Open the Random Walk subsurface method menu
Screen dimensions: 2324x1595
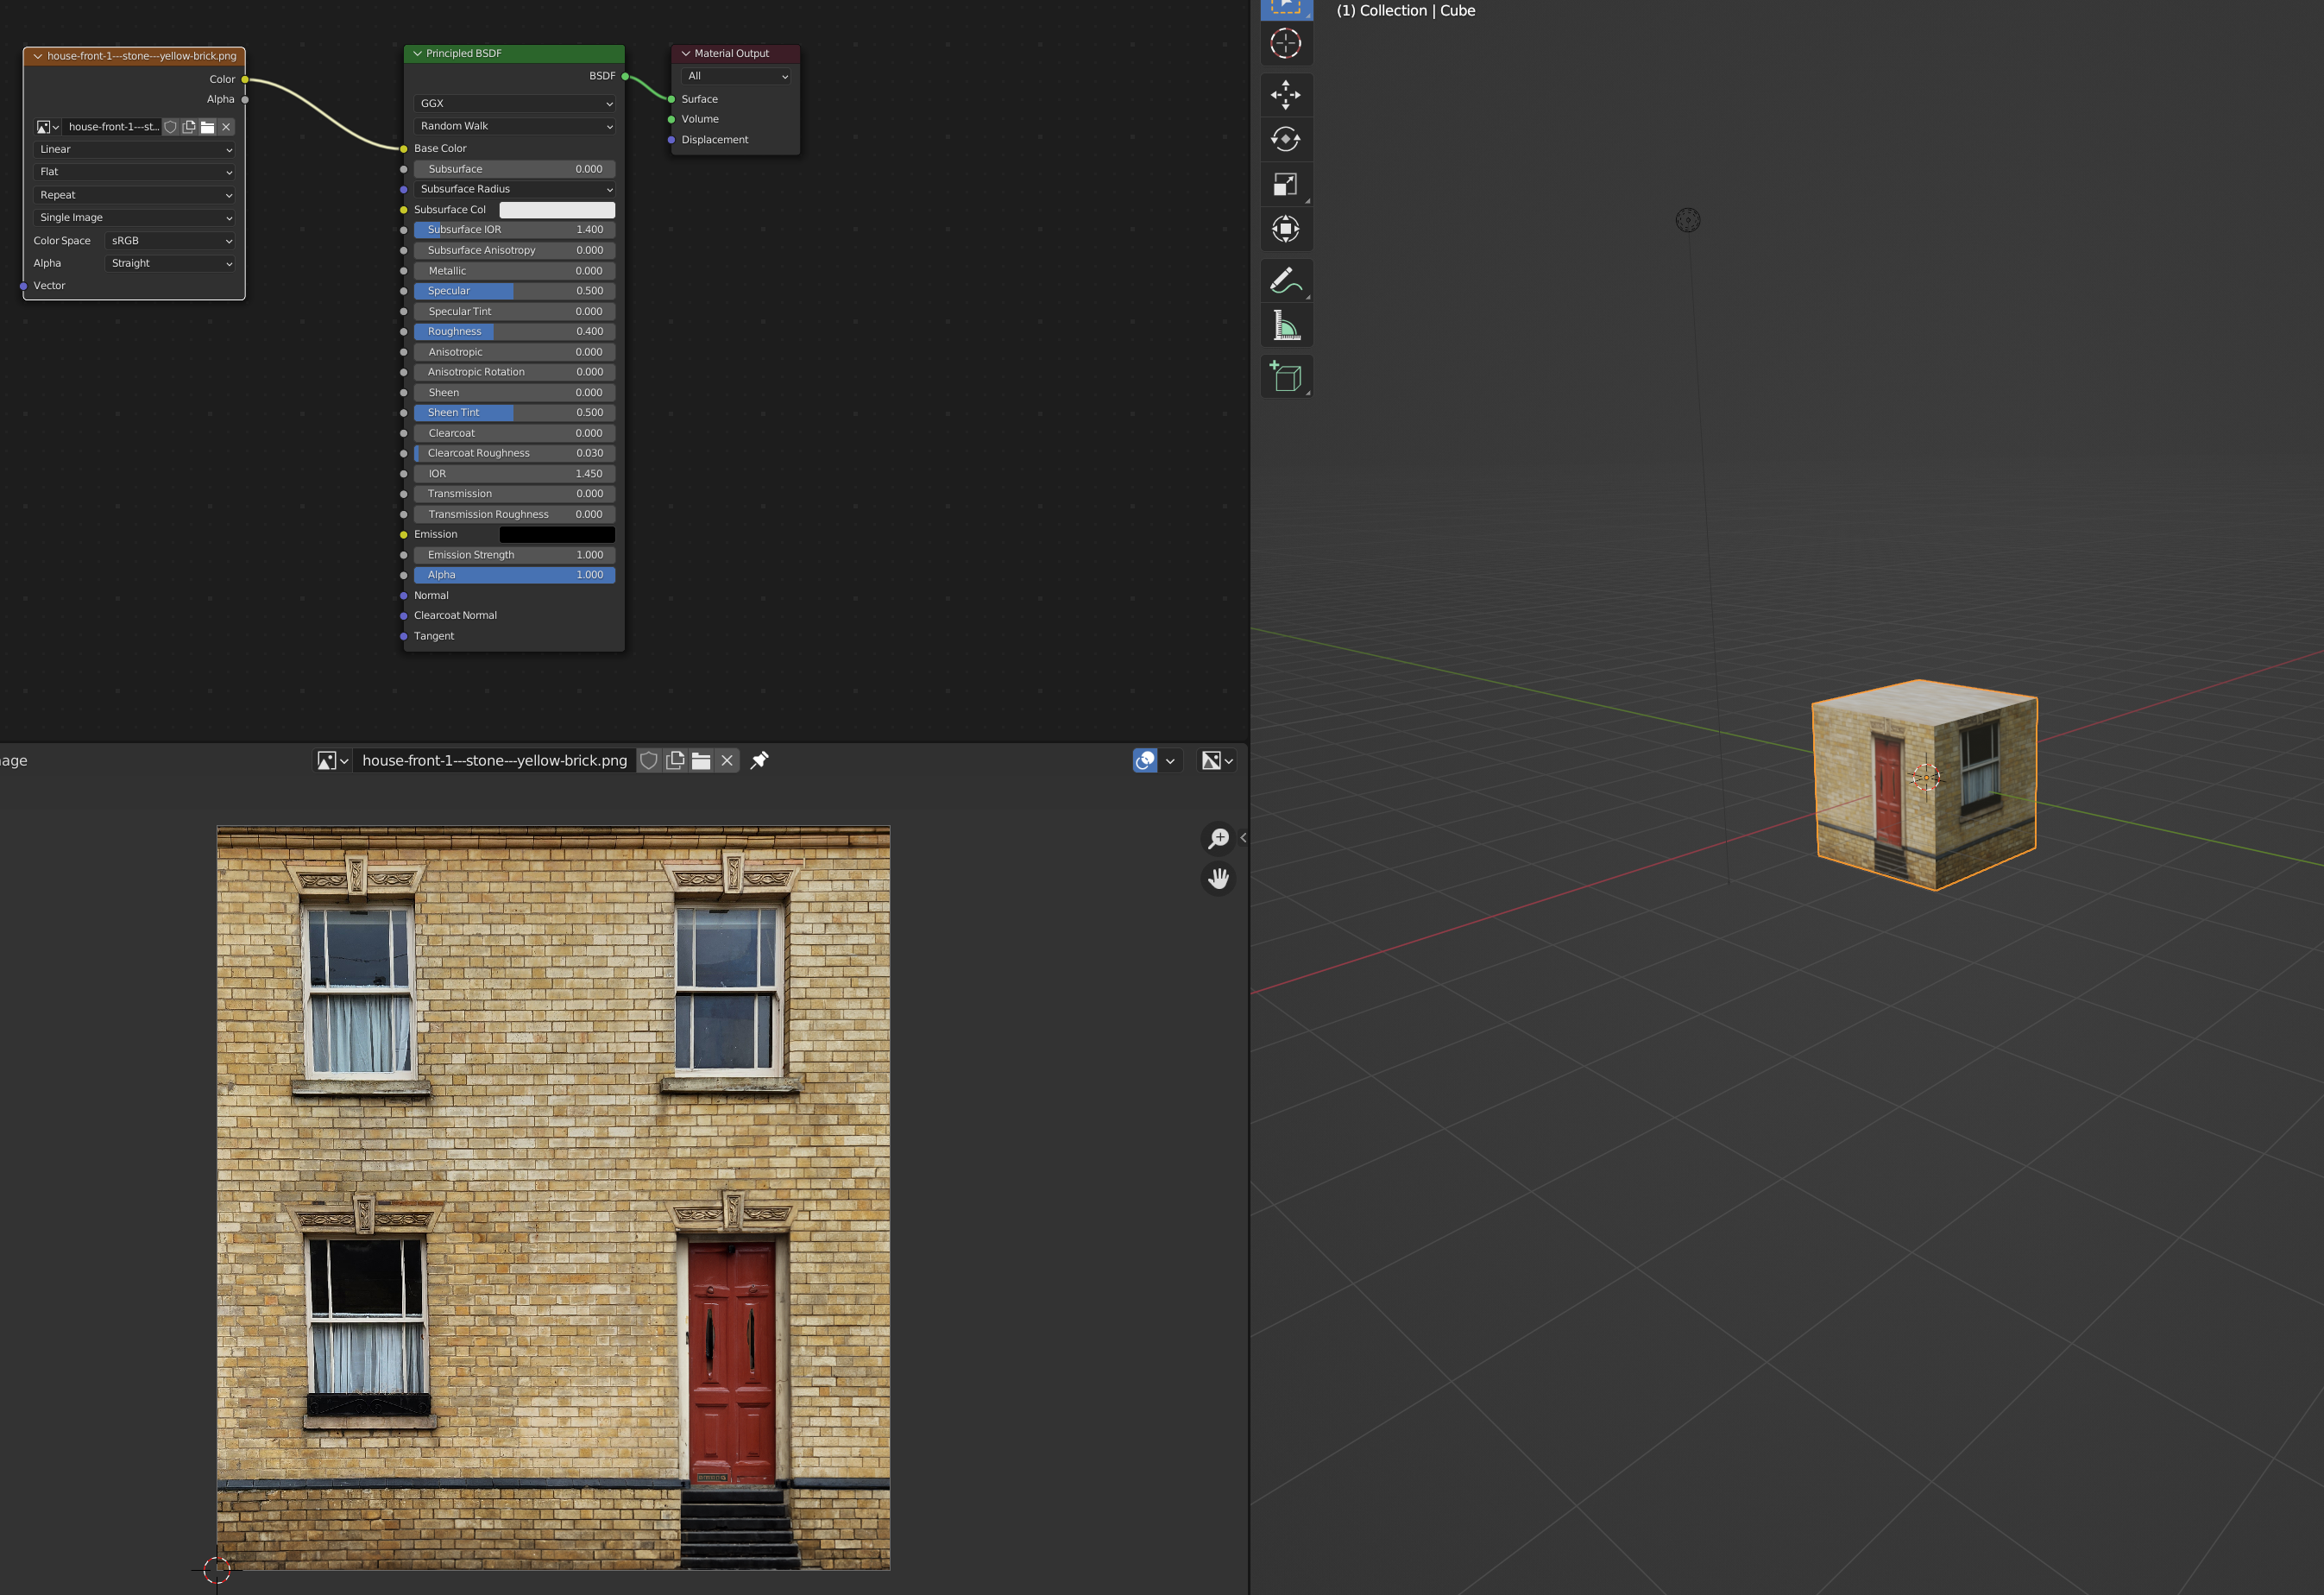pos(514,126)
